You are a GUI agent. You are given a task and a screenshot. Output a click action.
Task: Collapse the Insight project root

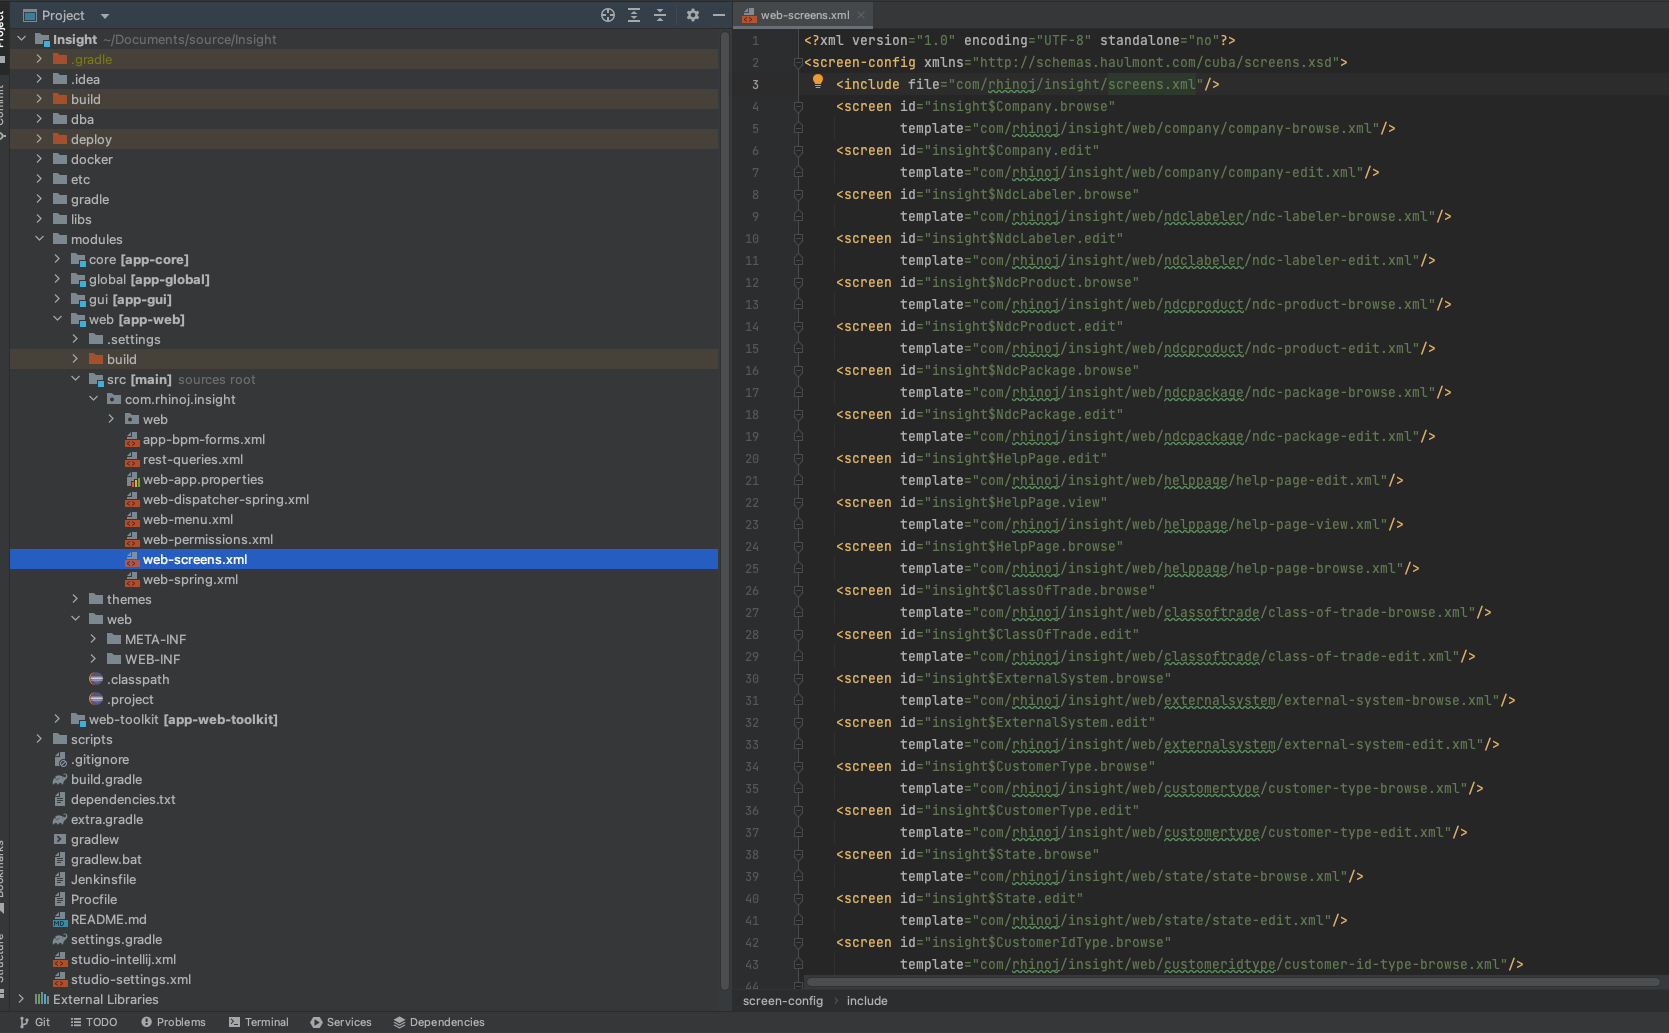(21, 39)
